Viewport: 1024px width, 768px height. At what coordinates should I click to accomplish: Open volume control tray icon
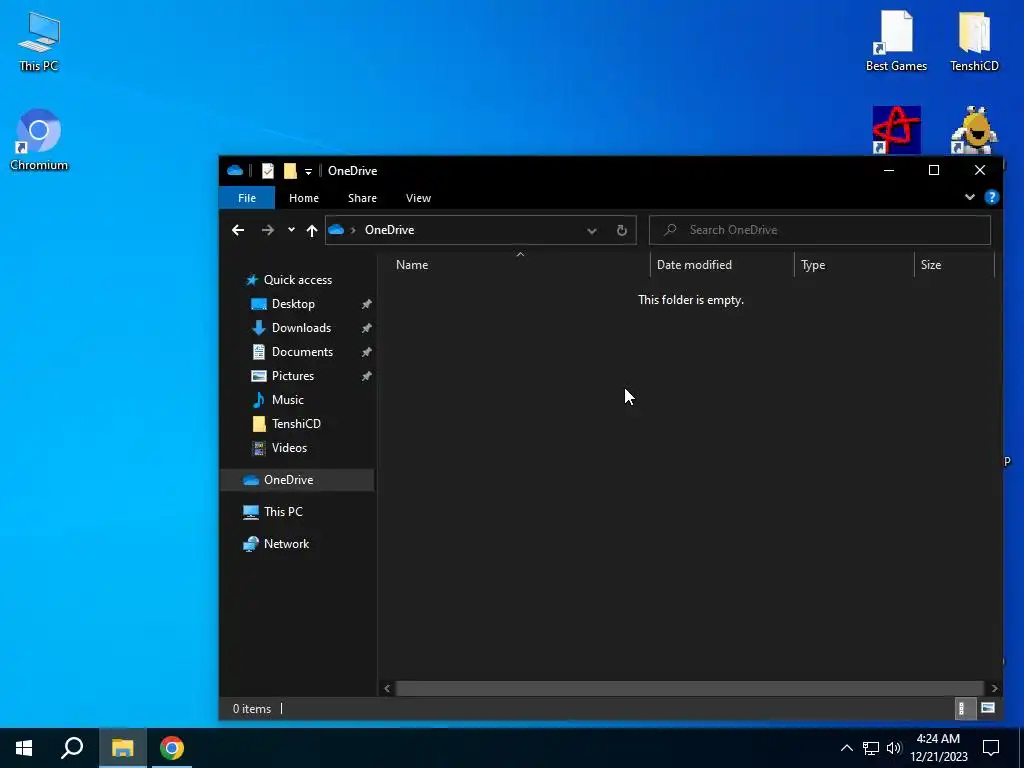click(x=893, y=748)
